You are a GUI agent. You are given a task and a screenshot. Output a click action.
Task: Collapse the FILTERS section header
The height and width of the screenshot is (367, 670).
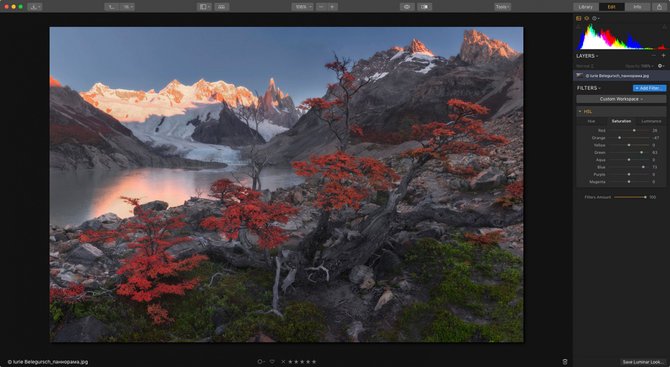(x=589, y=88)
